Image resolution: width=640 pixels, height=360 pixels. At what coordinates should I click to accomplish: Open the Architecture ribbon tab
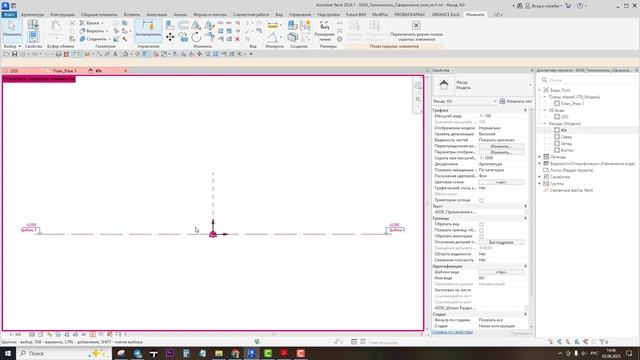32,14
